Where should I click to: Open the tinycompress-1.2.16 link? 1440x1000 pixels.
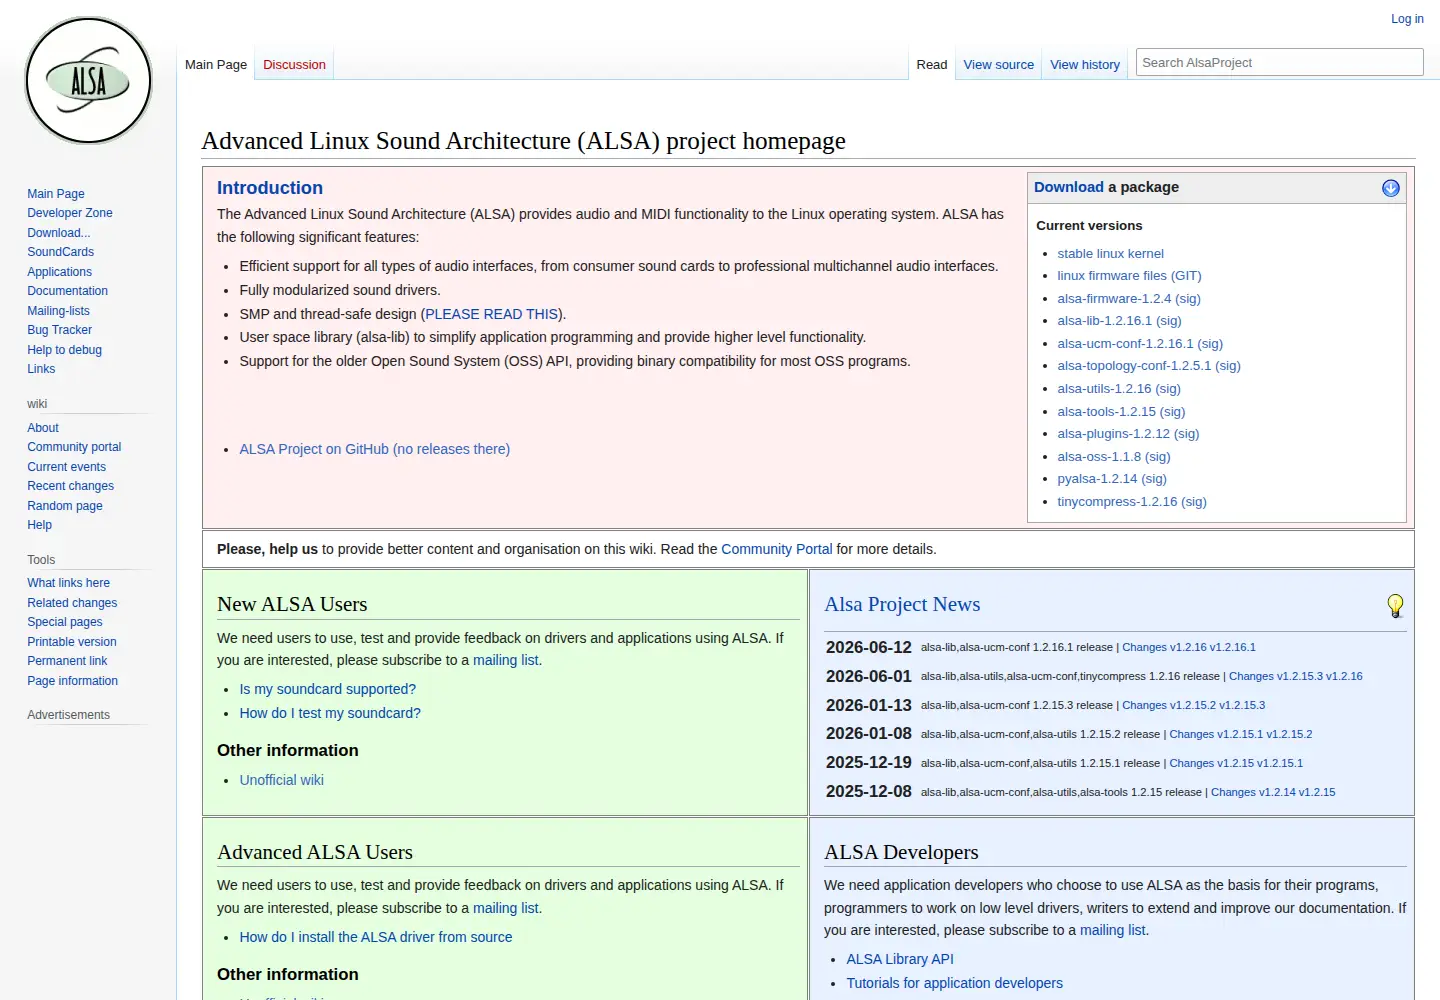pyautogui.click(x=1117, y=502)
